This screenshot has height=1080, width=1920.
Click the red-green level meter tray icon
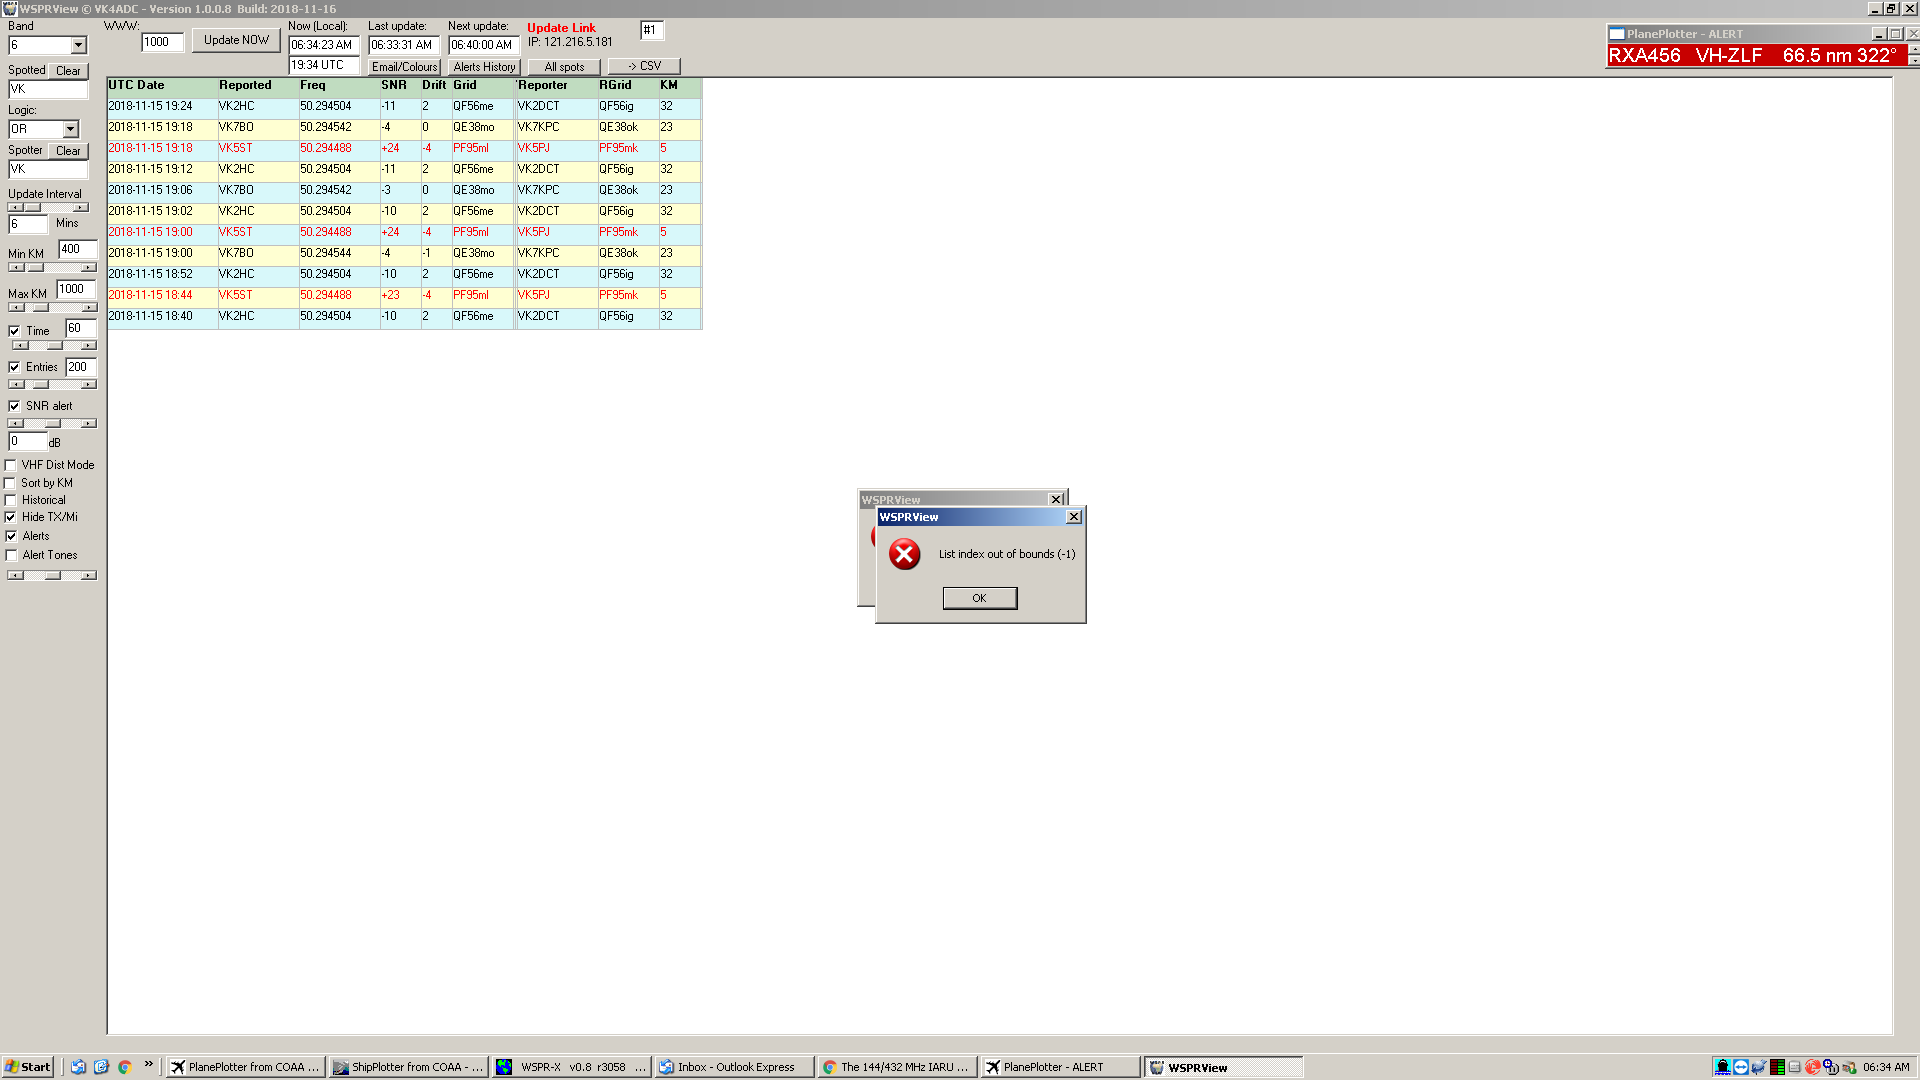(1777, 1067)
